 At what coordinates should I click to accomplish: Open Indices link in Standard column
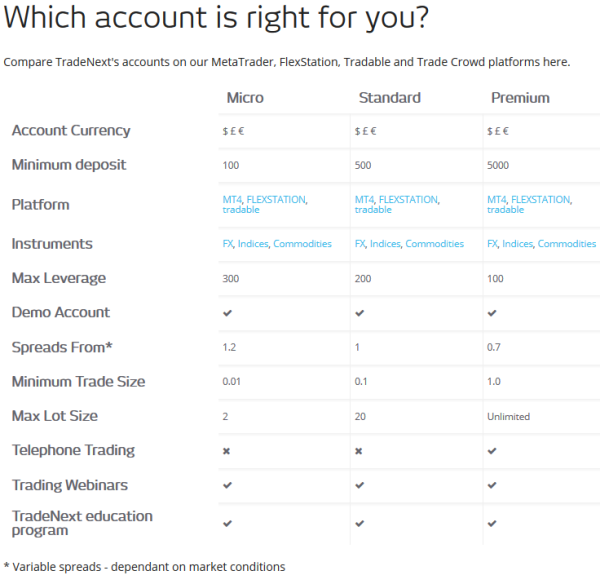click(x=385, y=244)
